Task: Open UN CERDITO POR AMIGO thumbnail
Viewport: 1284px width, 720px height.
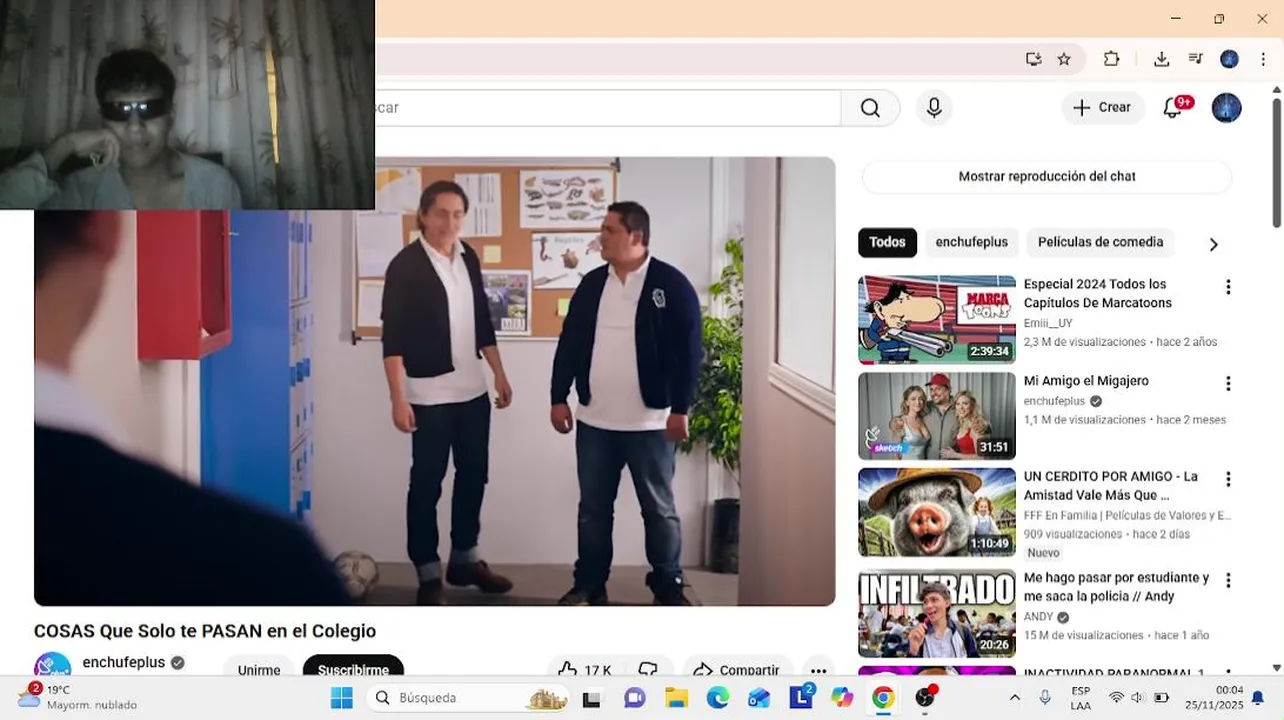Action: pos(937,512)
